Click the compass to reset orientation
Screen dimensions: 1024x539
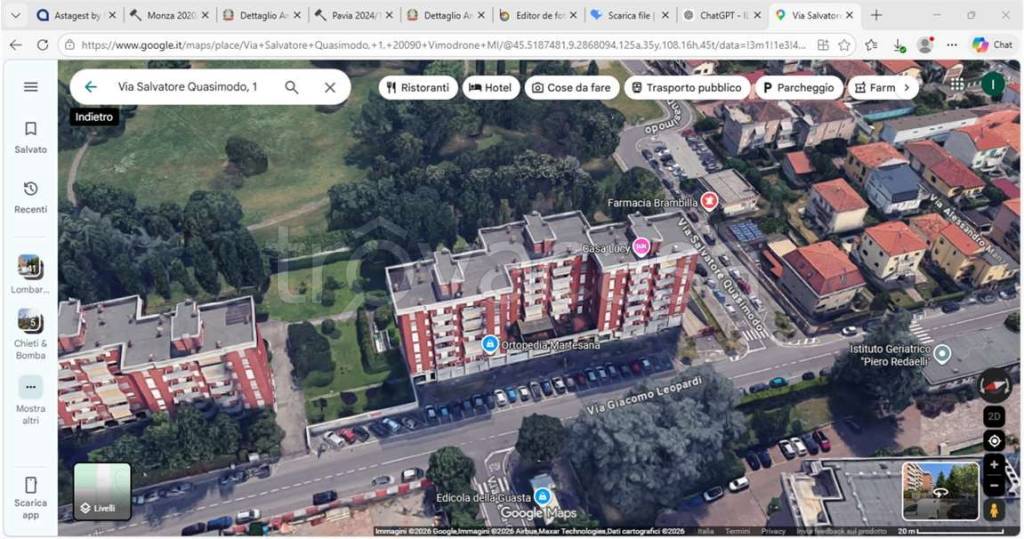tap(994, 384)
